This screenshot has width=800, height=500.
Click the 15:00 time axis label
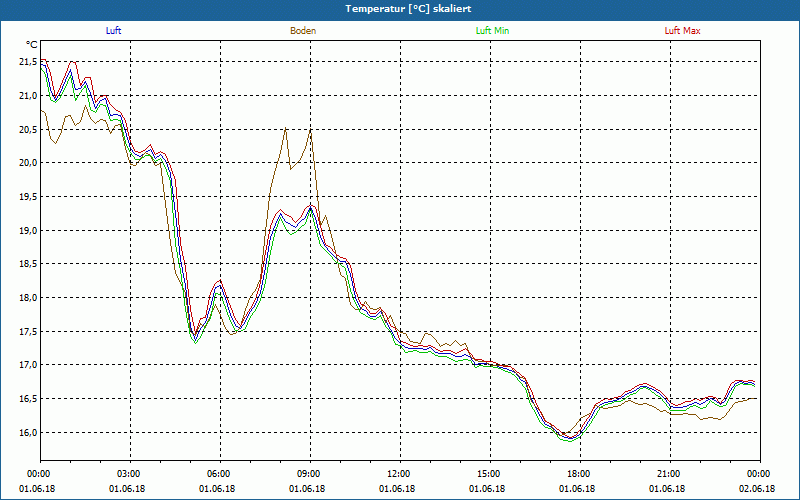pos(490,474)
